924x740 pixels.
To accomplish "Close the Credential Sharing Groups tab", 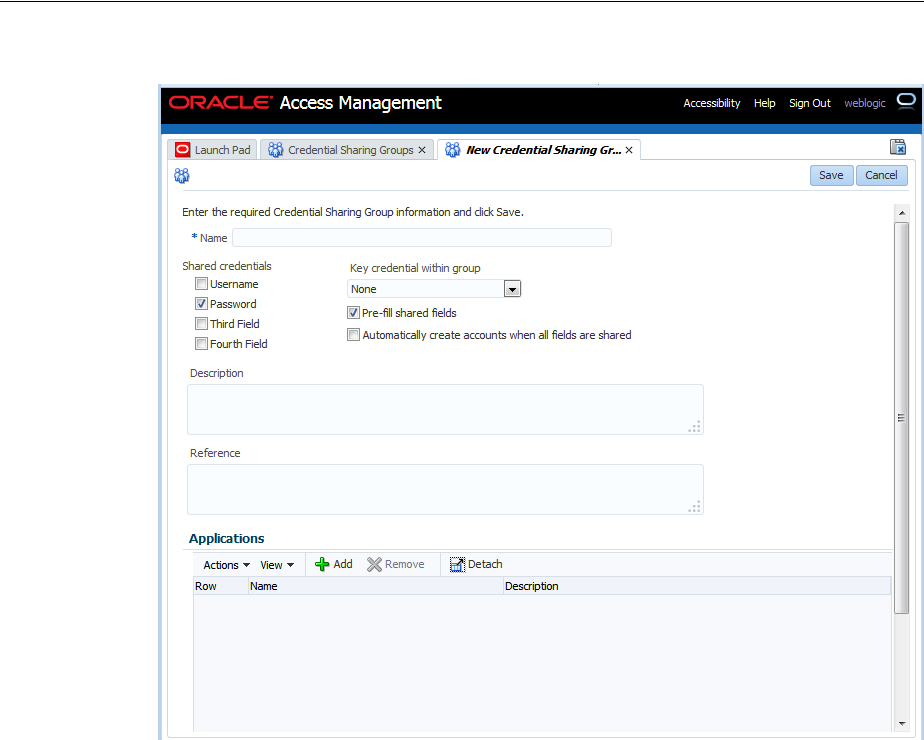I will (x=422, y=150).
